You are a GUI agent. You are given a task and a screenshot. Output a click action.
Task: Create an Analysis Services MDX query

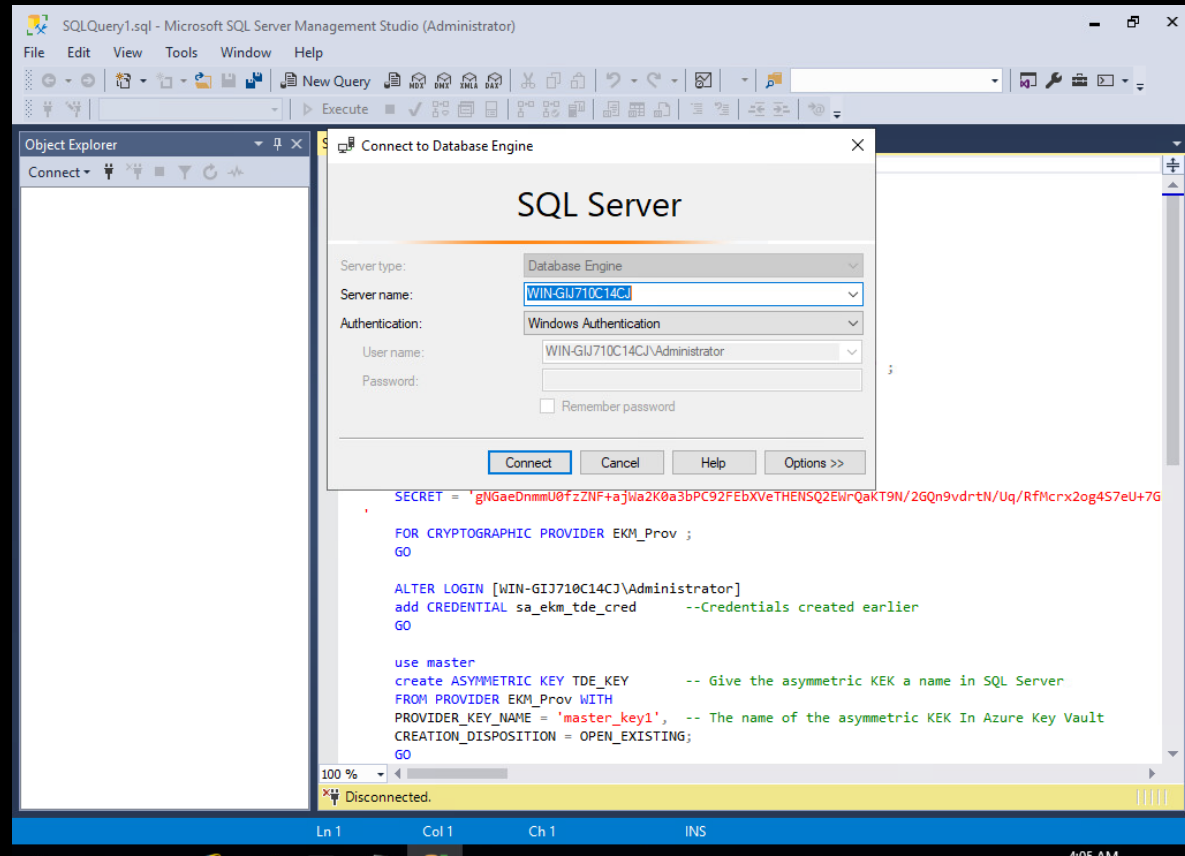(x=418, y=81)
